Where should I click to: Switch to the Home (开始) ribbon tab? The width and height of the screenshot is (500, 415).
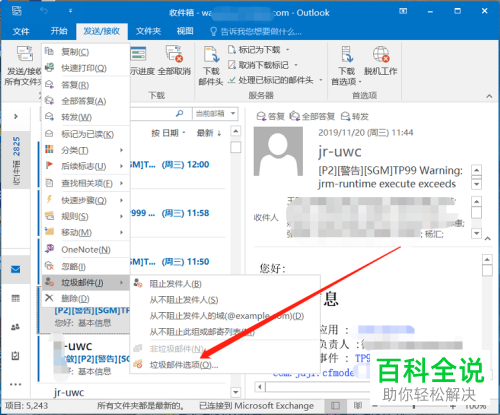[x=59, y=31]
